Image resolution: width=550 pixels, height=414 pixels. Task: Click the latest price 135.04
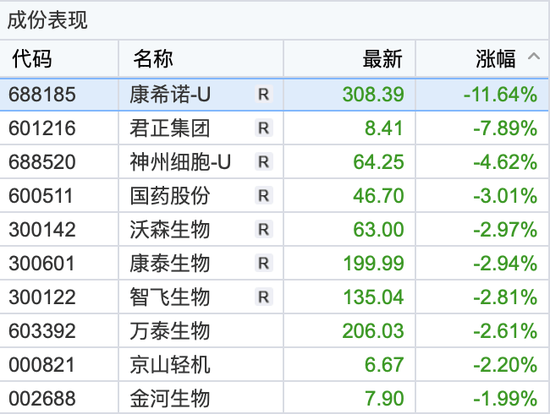374,297
